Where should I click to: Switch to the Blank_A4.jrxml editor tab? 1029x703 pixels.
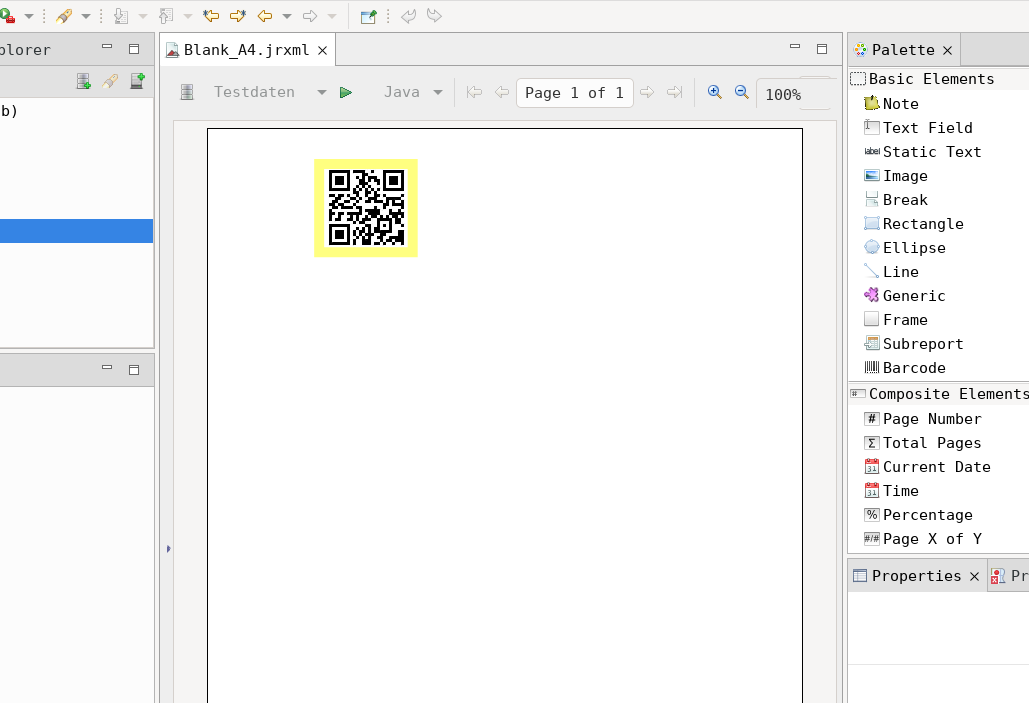tap(246, 50)
